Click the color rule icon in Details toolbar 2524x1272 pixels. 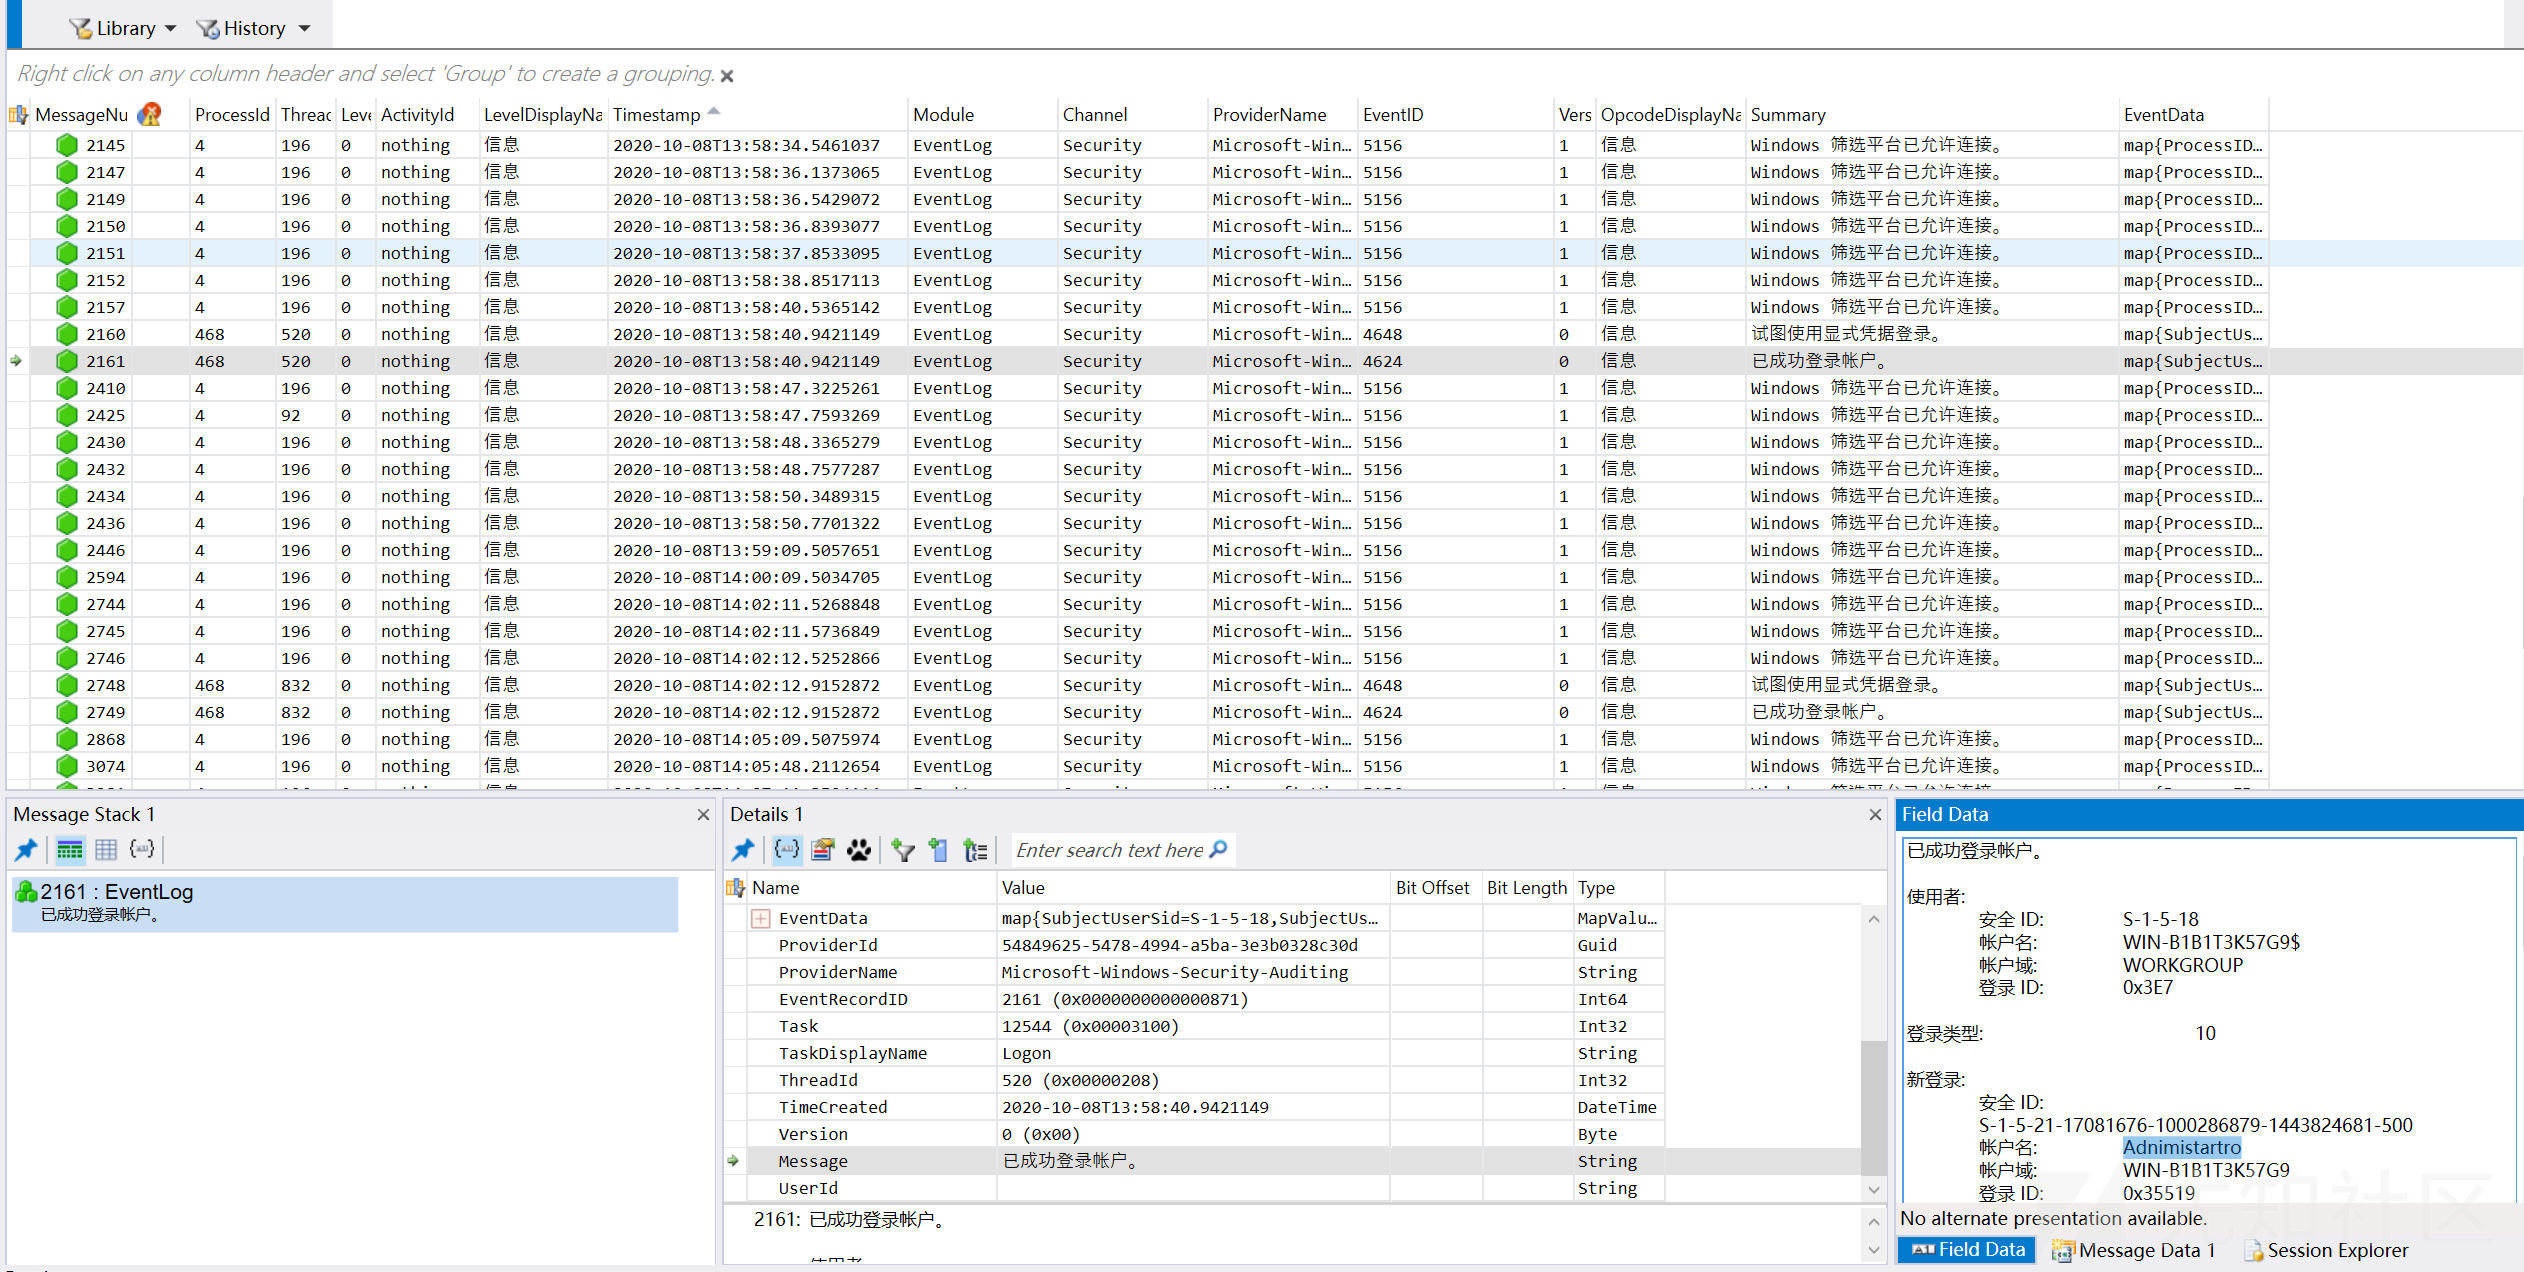click(x=823, y=850)
